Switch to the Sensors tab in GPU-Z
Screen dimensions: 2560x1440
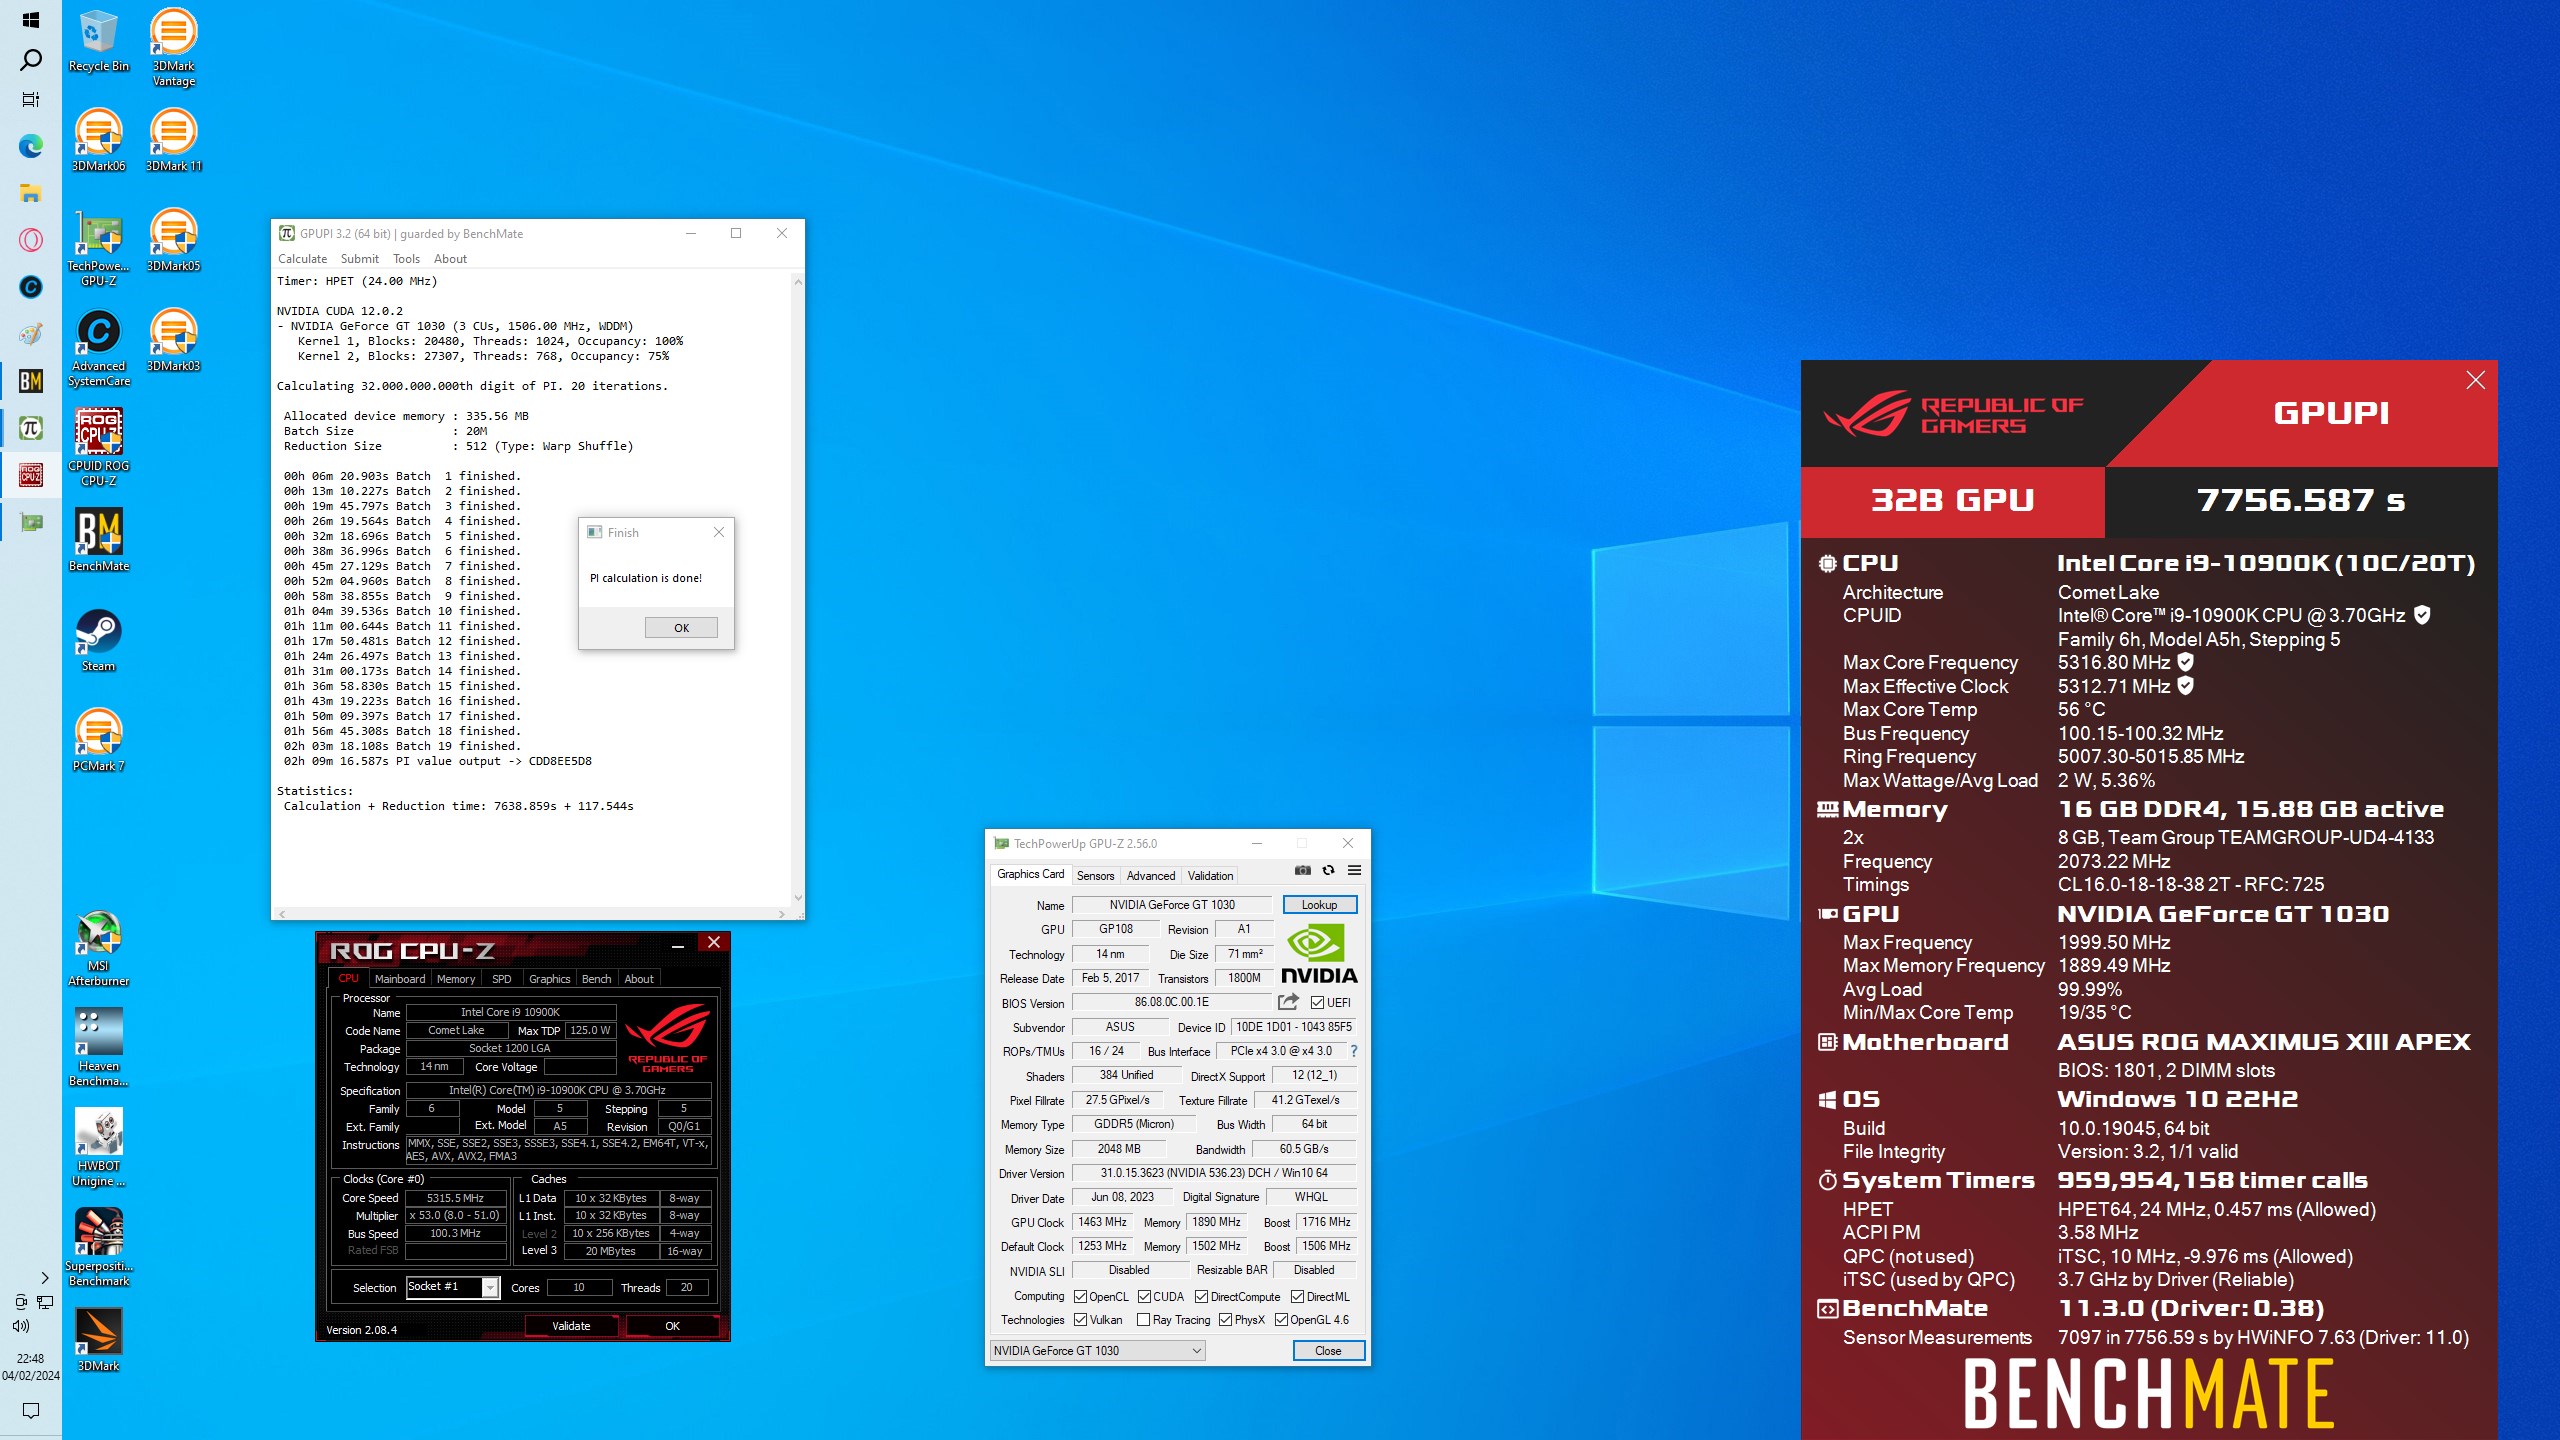click(x=1095, y=875)
